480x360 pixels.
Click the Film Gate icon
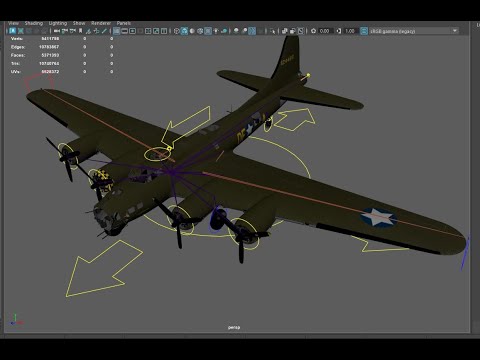point(124,31)
